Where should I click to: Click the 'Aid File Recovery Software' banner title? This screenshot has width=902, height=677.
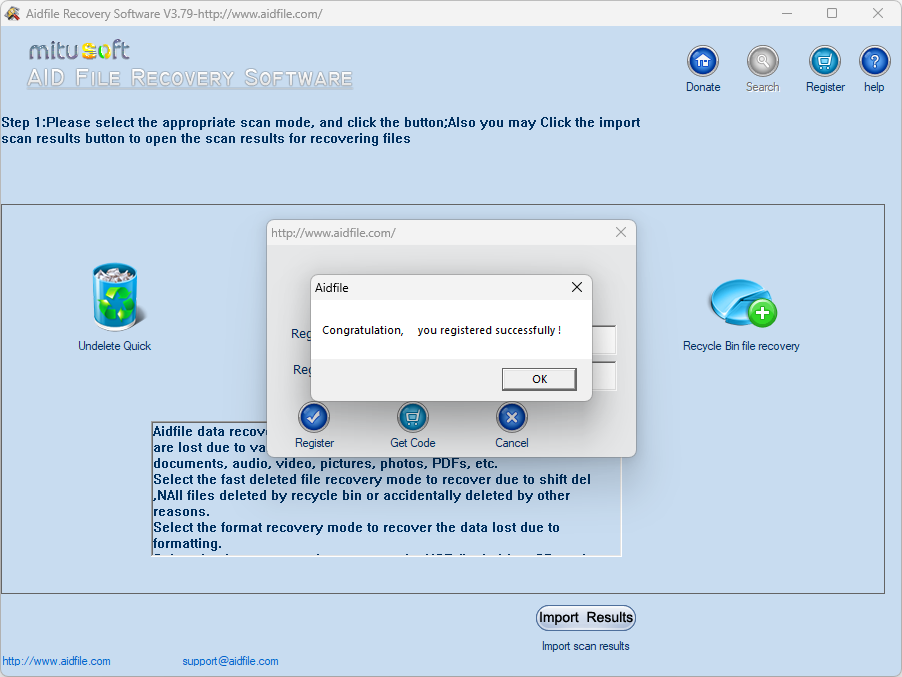[190, 78]
